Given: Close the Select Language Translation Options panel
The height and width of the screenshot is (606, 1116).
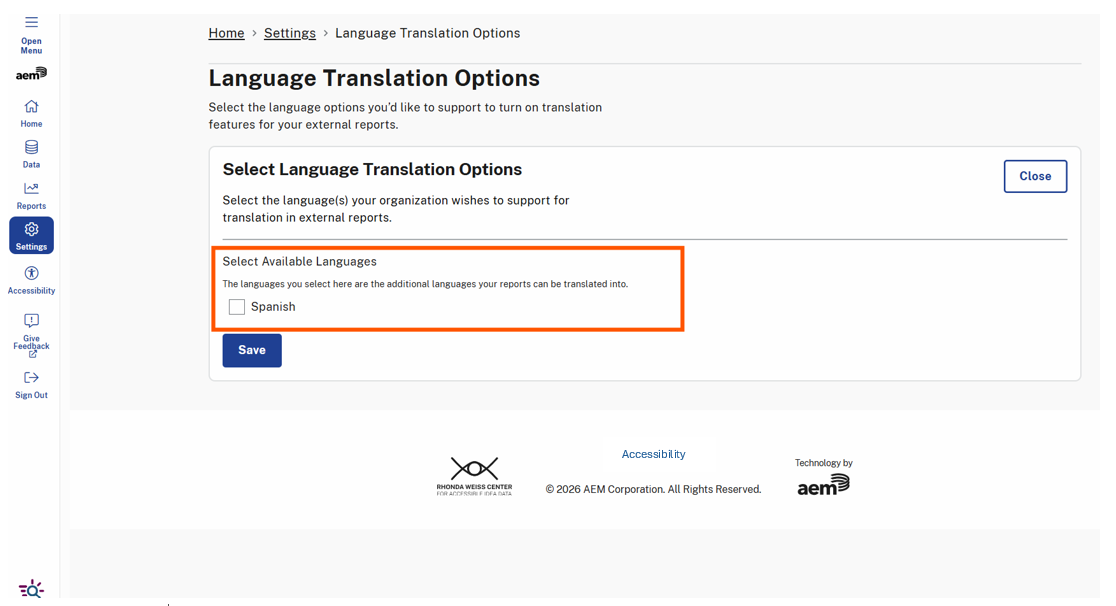Looking at the screenshot, I should (x=1035, y=176).
